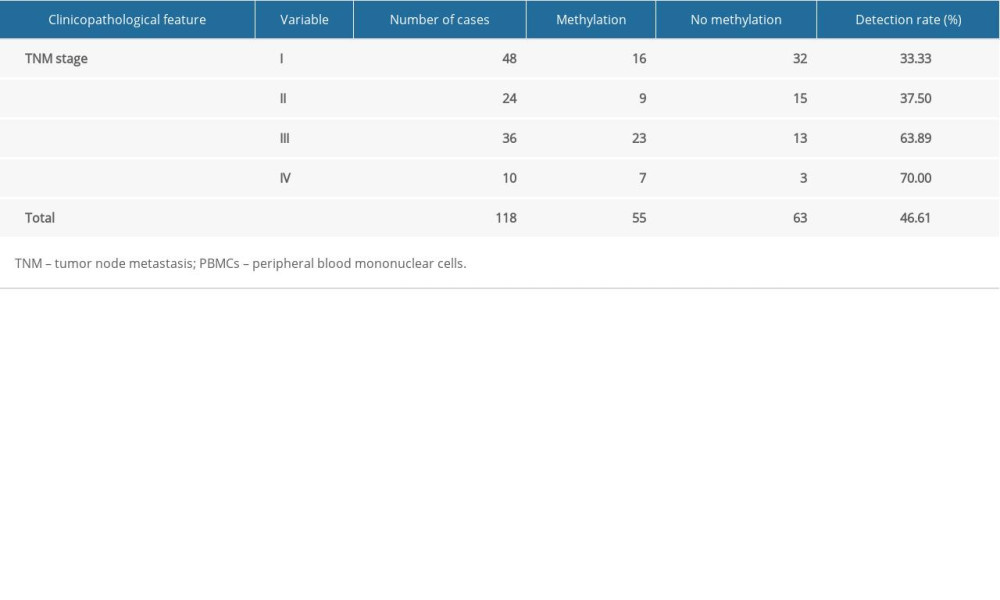This screenshot has height=600, width=1000.
Task: Select the 118 total cases cell
Action: [506, 217]
